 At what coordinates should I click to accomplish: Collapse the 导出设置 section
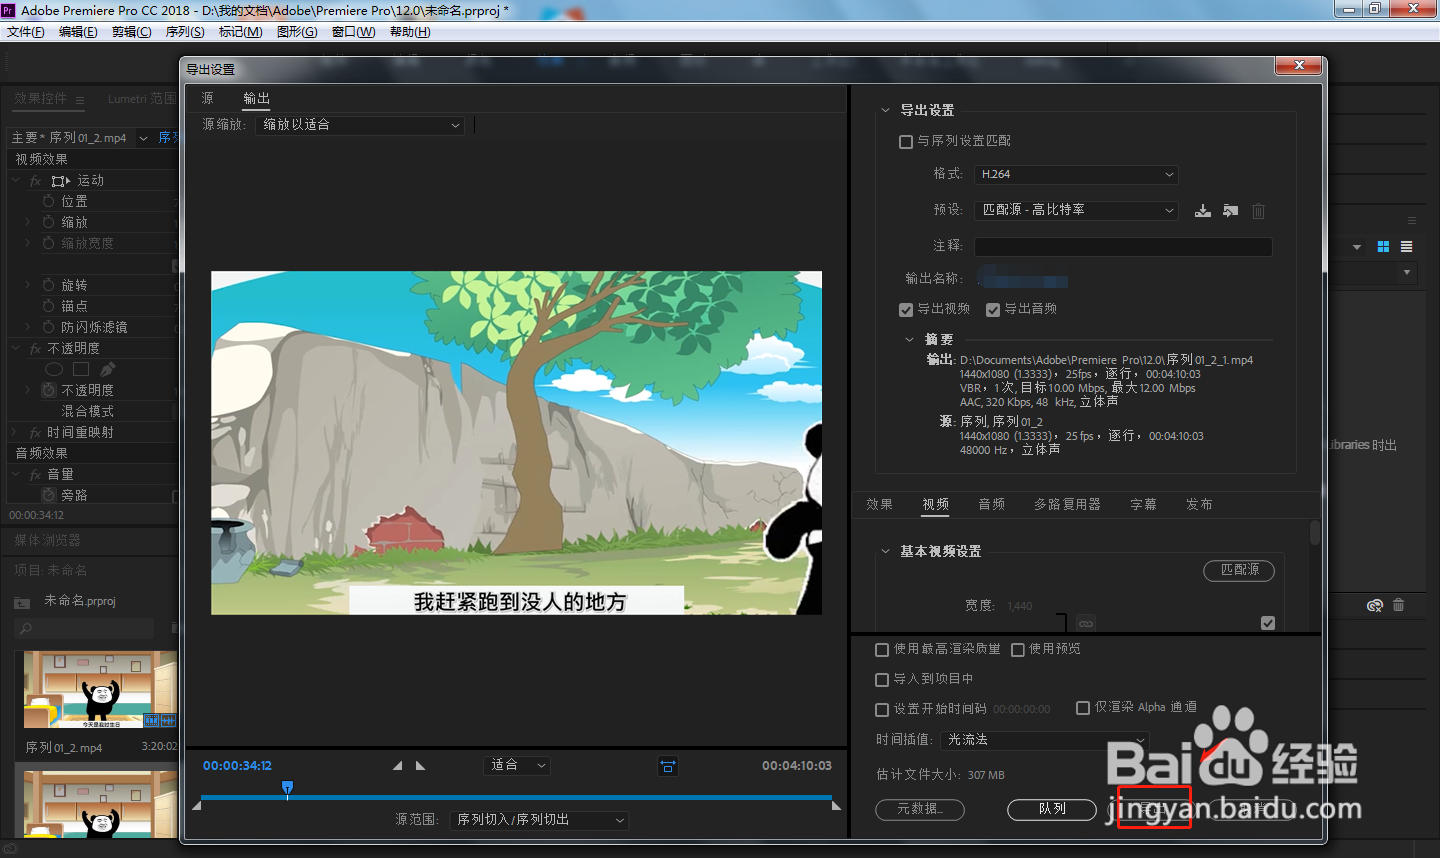885,111
